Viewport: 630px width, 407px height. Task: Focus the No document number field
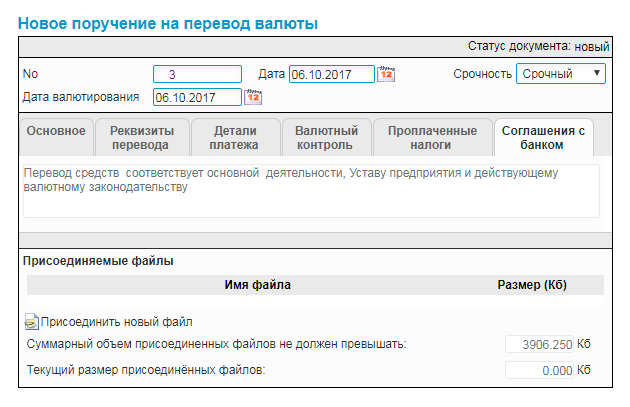click(x=197, y=74)
